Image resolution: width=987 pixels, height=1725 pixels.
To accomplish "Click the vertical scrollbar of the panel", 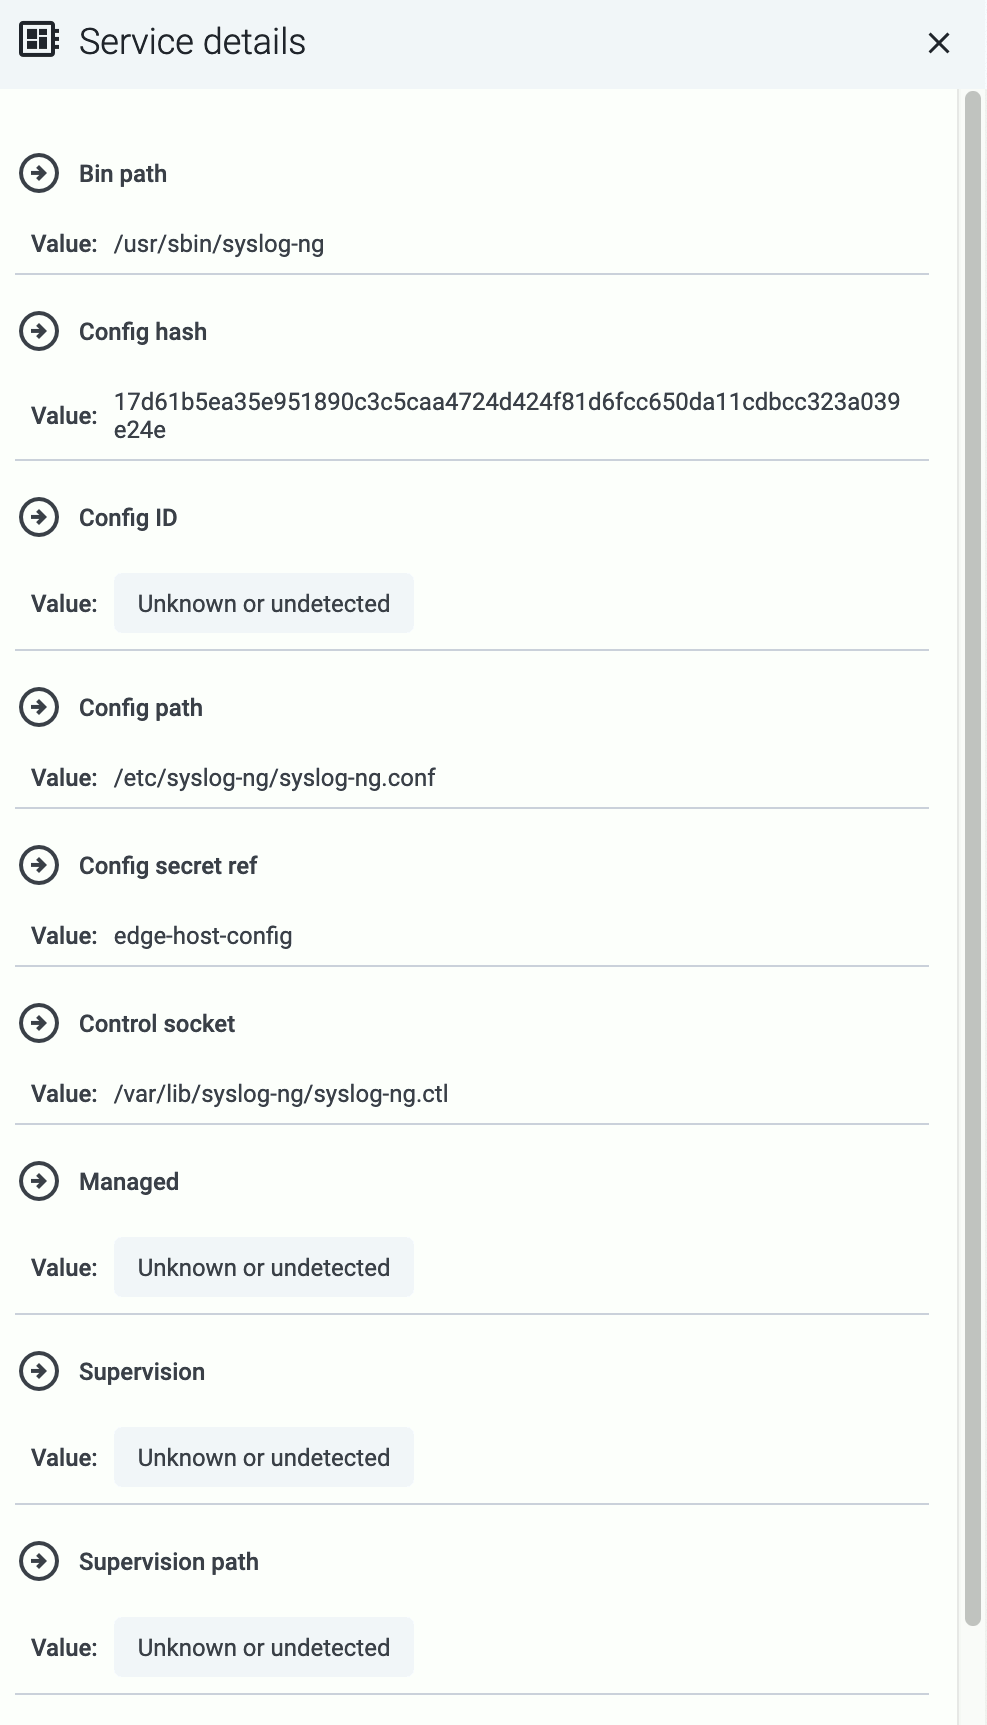I will [972, 858].
